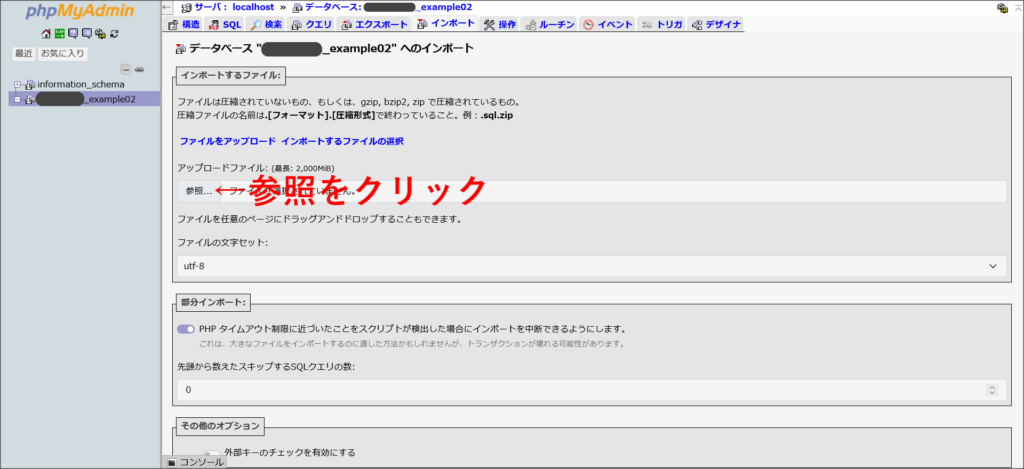The image size is (1024, 469).
Task: Click the インポートするファイル: section heading
Action: click(x=231, y=75)
